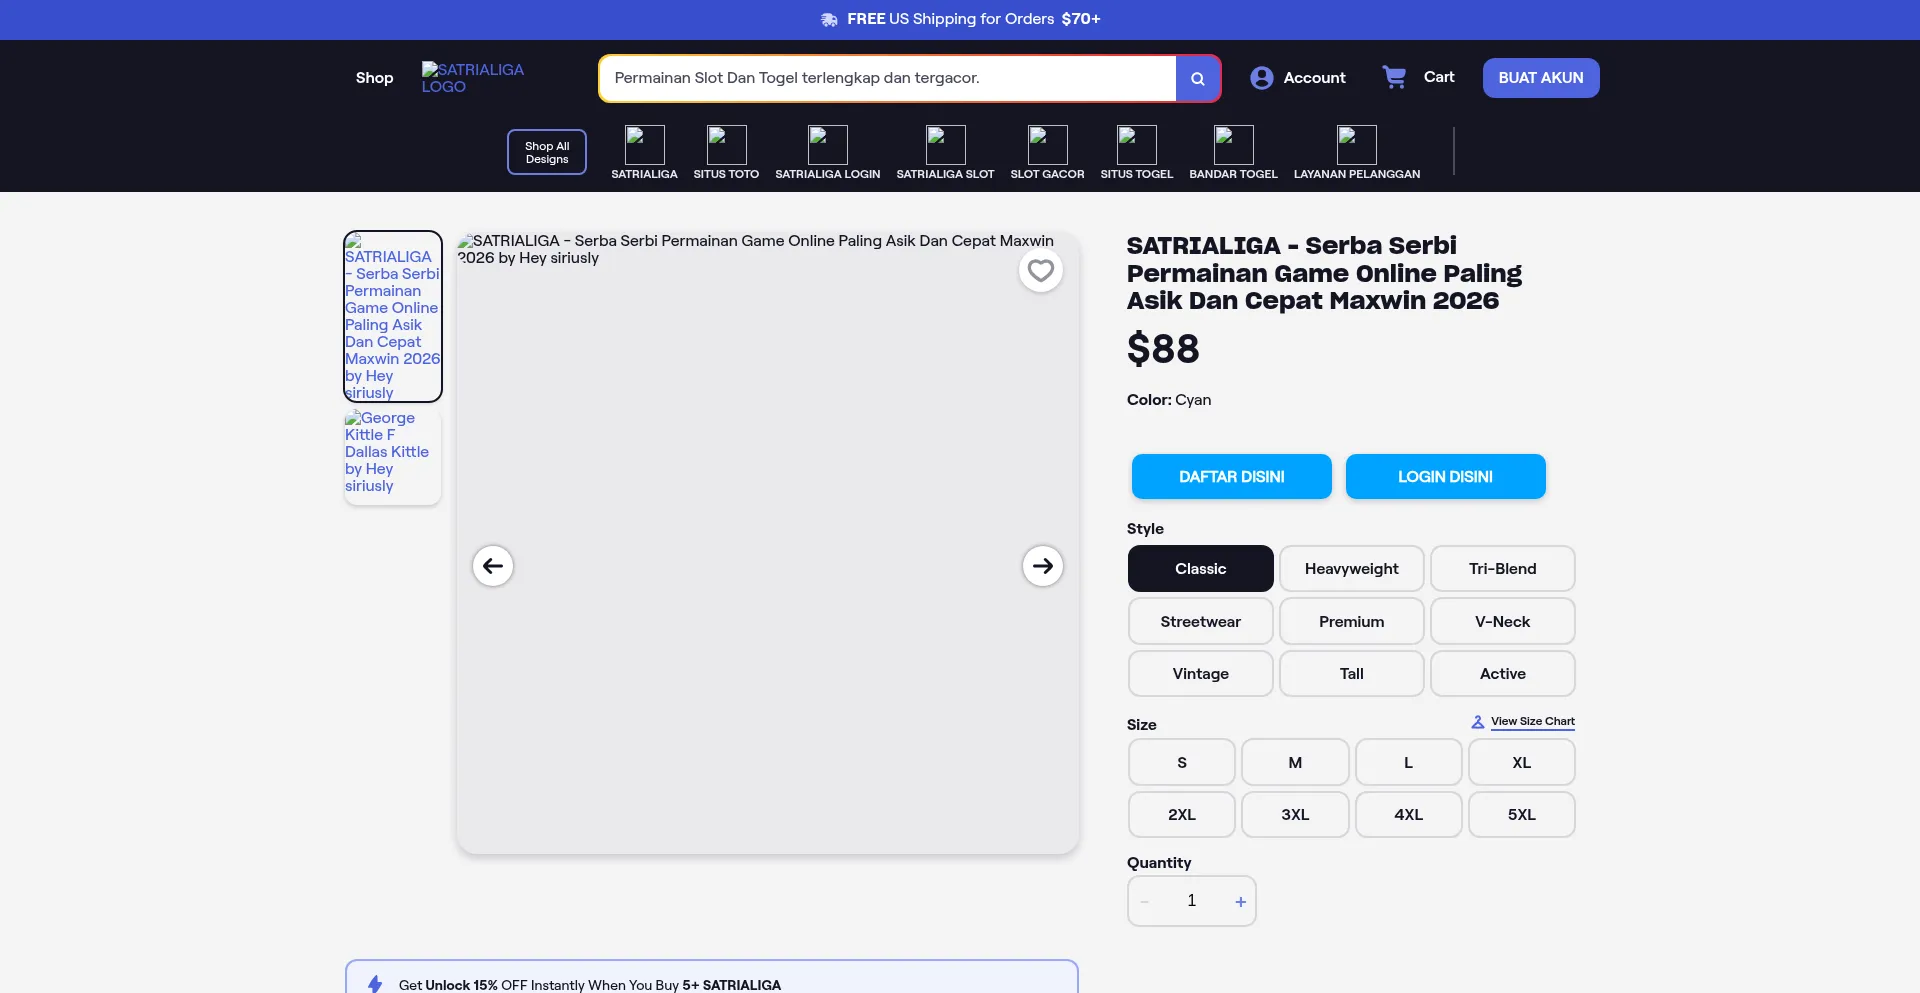Open the SATRIALIGA LOGIN category icon
This screenshot has height=993, width=1920.
828,145
